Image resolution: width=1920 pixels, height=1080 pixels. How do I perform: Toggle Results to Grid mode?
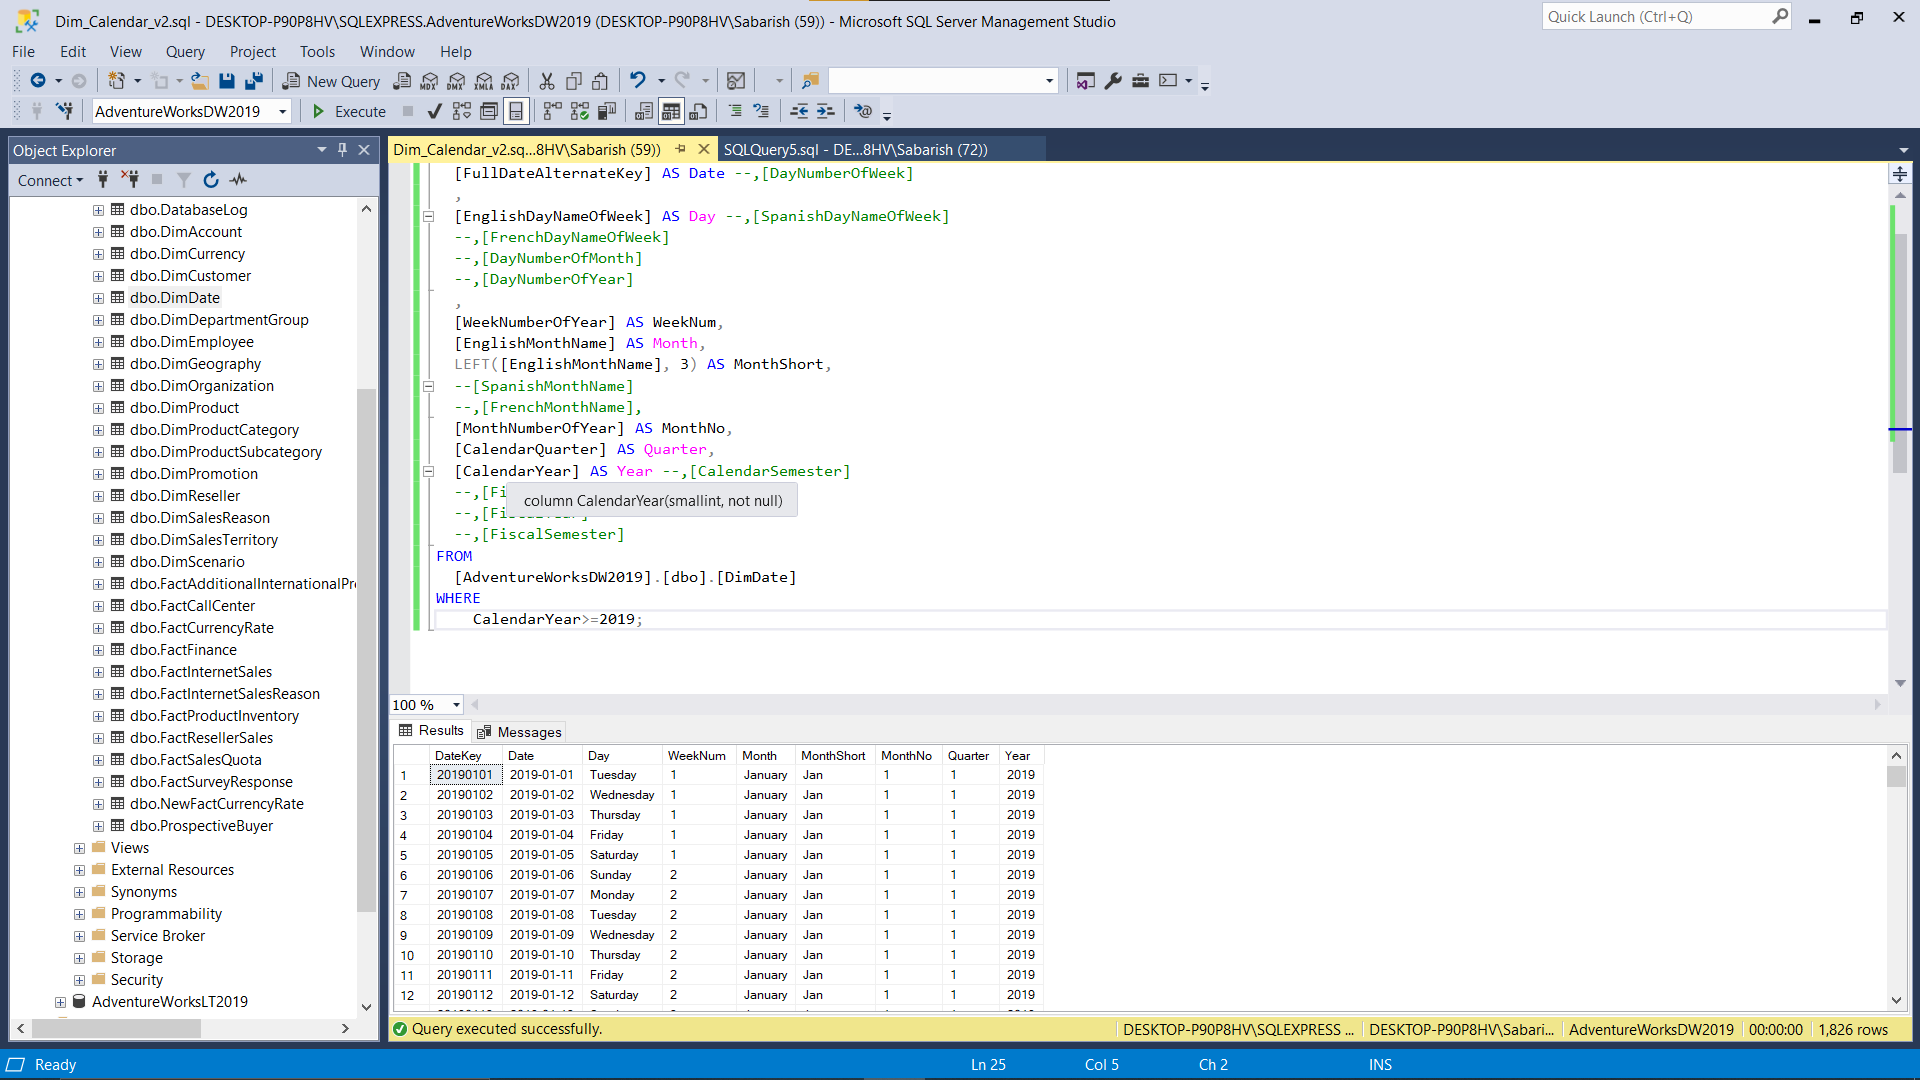(x=671, y=111)
